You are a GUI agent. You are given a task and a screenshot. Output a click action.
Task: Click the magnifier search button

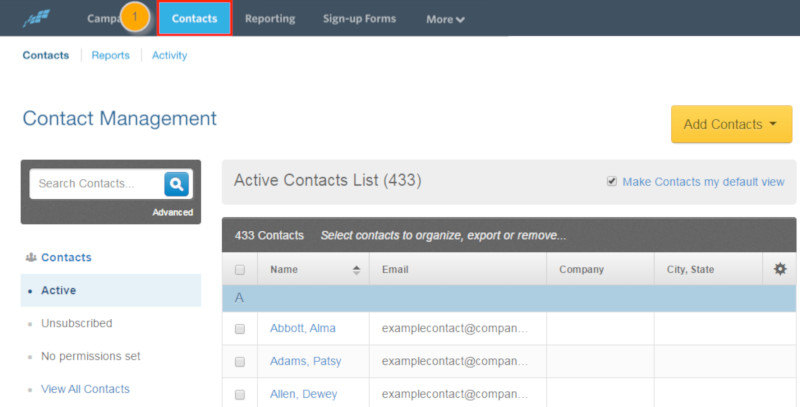point(177,184)
